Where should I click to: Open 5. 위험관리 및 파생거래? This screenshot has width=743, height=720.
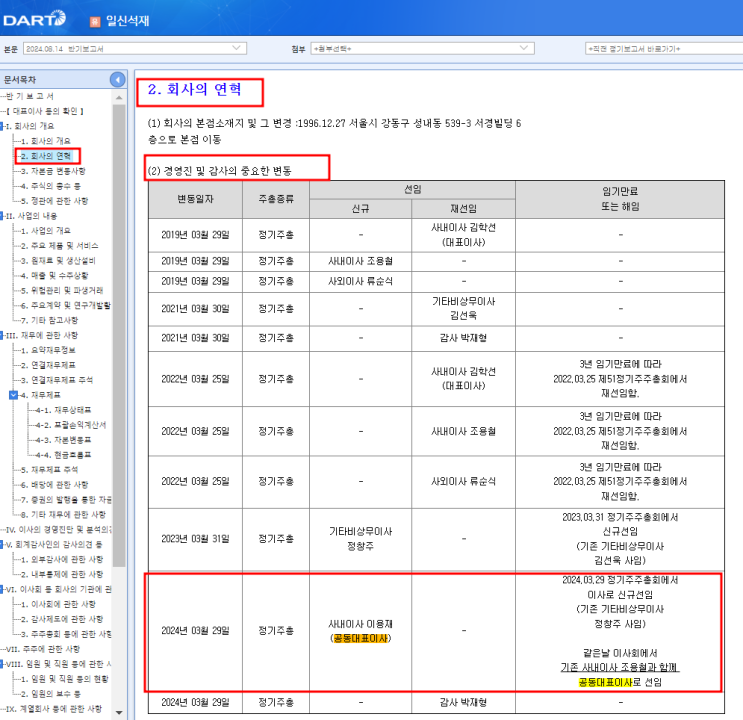(62, 291)
